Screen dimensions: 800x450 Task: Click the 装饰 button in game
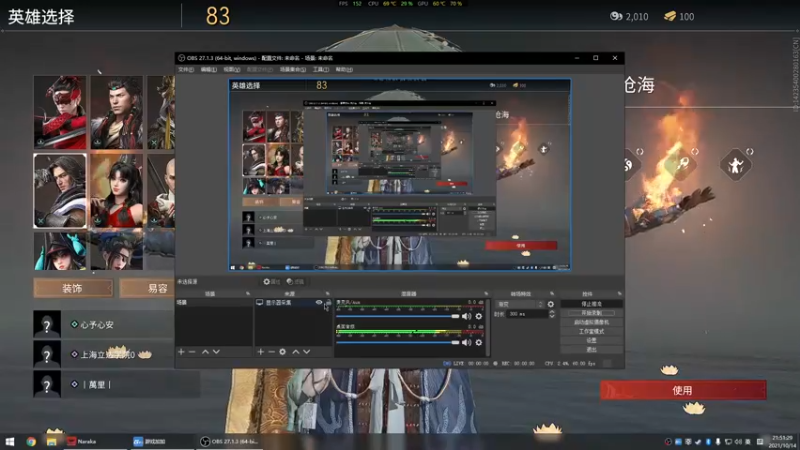(x=73, y=288)
